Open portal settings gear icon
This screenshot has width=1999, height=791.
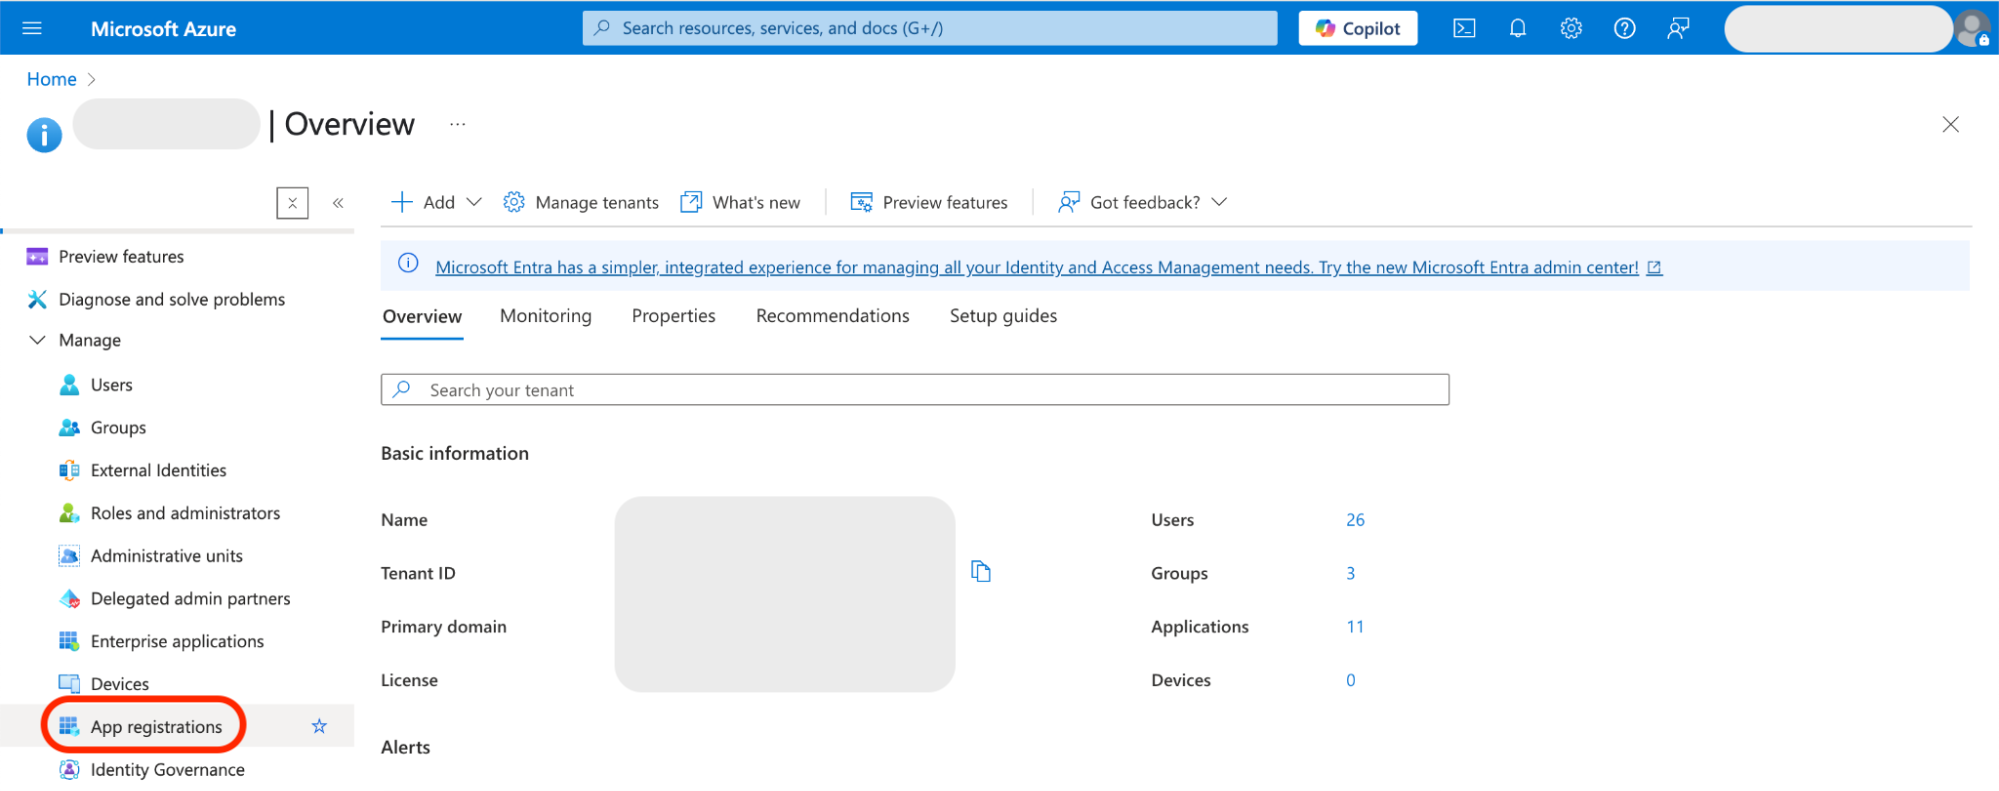(1571, 28)
